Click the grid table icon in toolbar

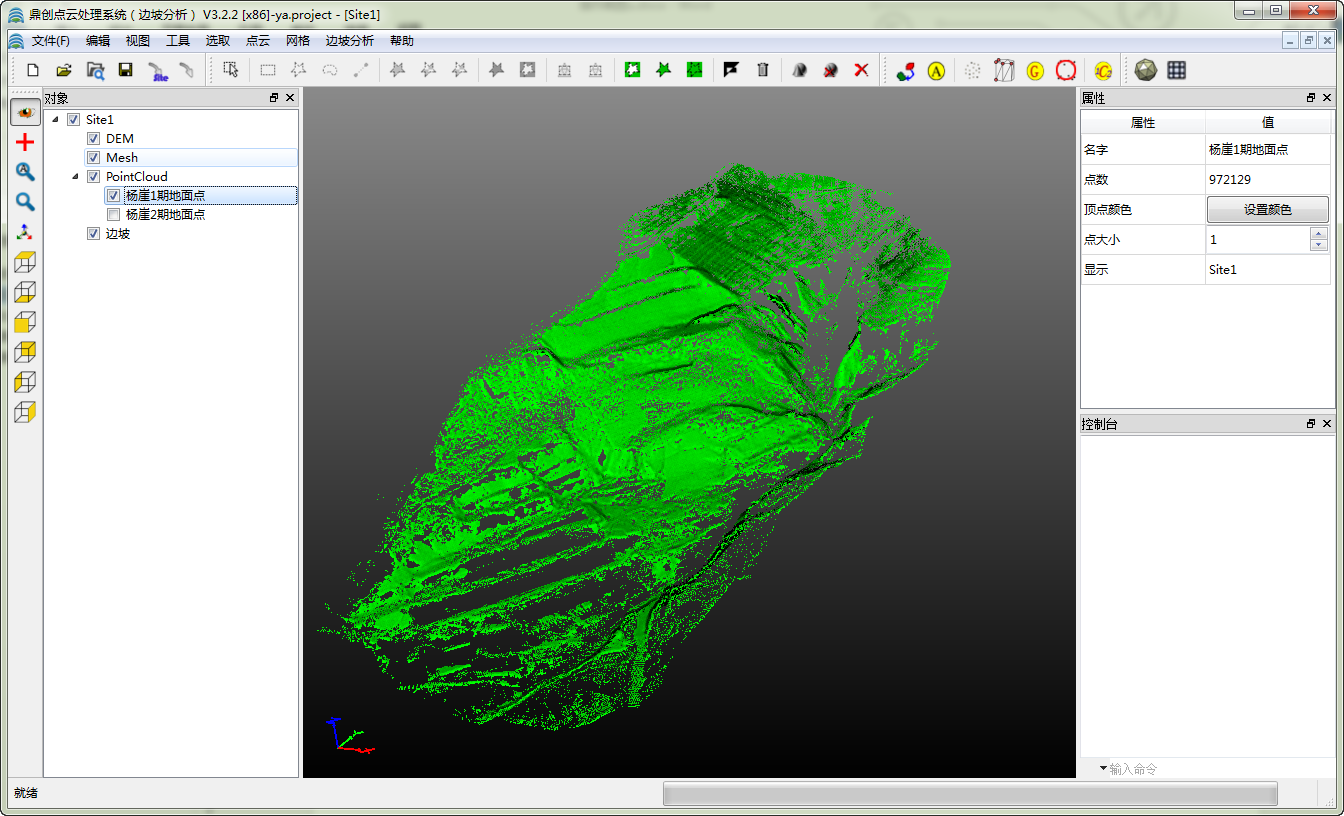1177,70
